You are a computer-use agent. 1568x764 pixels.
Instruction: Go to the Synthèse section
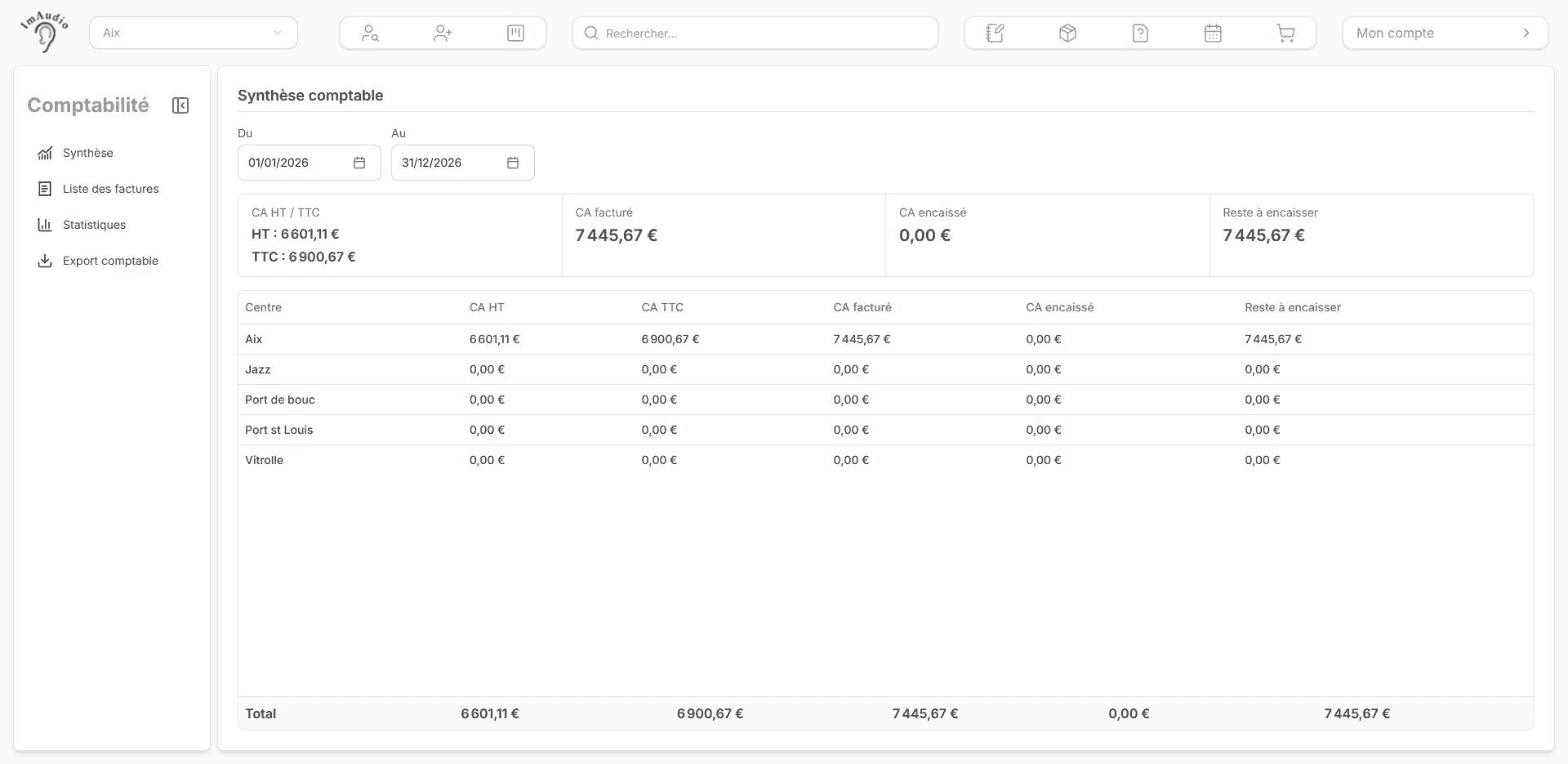tap(88, 153)
